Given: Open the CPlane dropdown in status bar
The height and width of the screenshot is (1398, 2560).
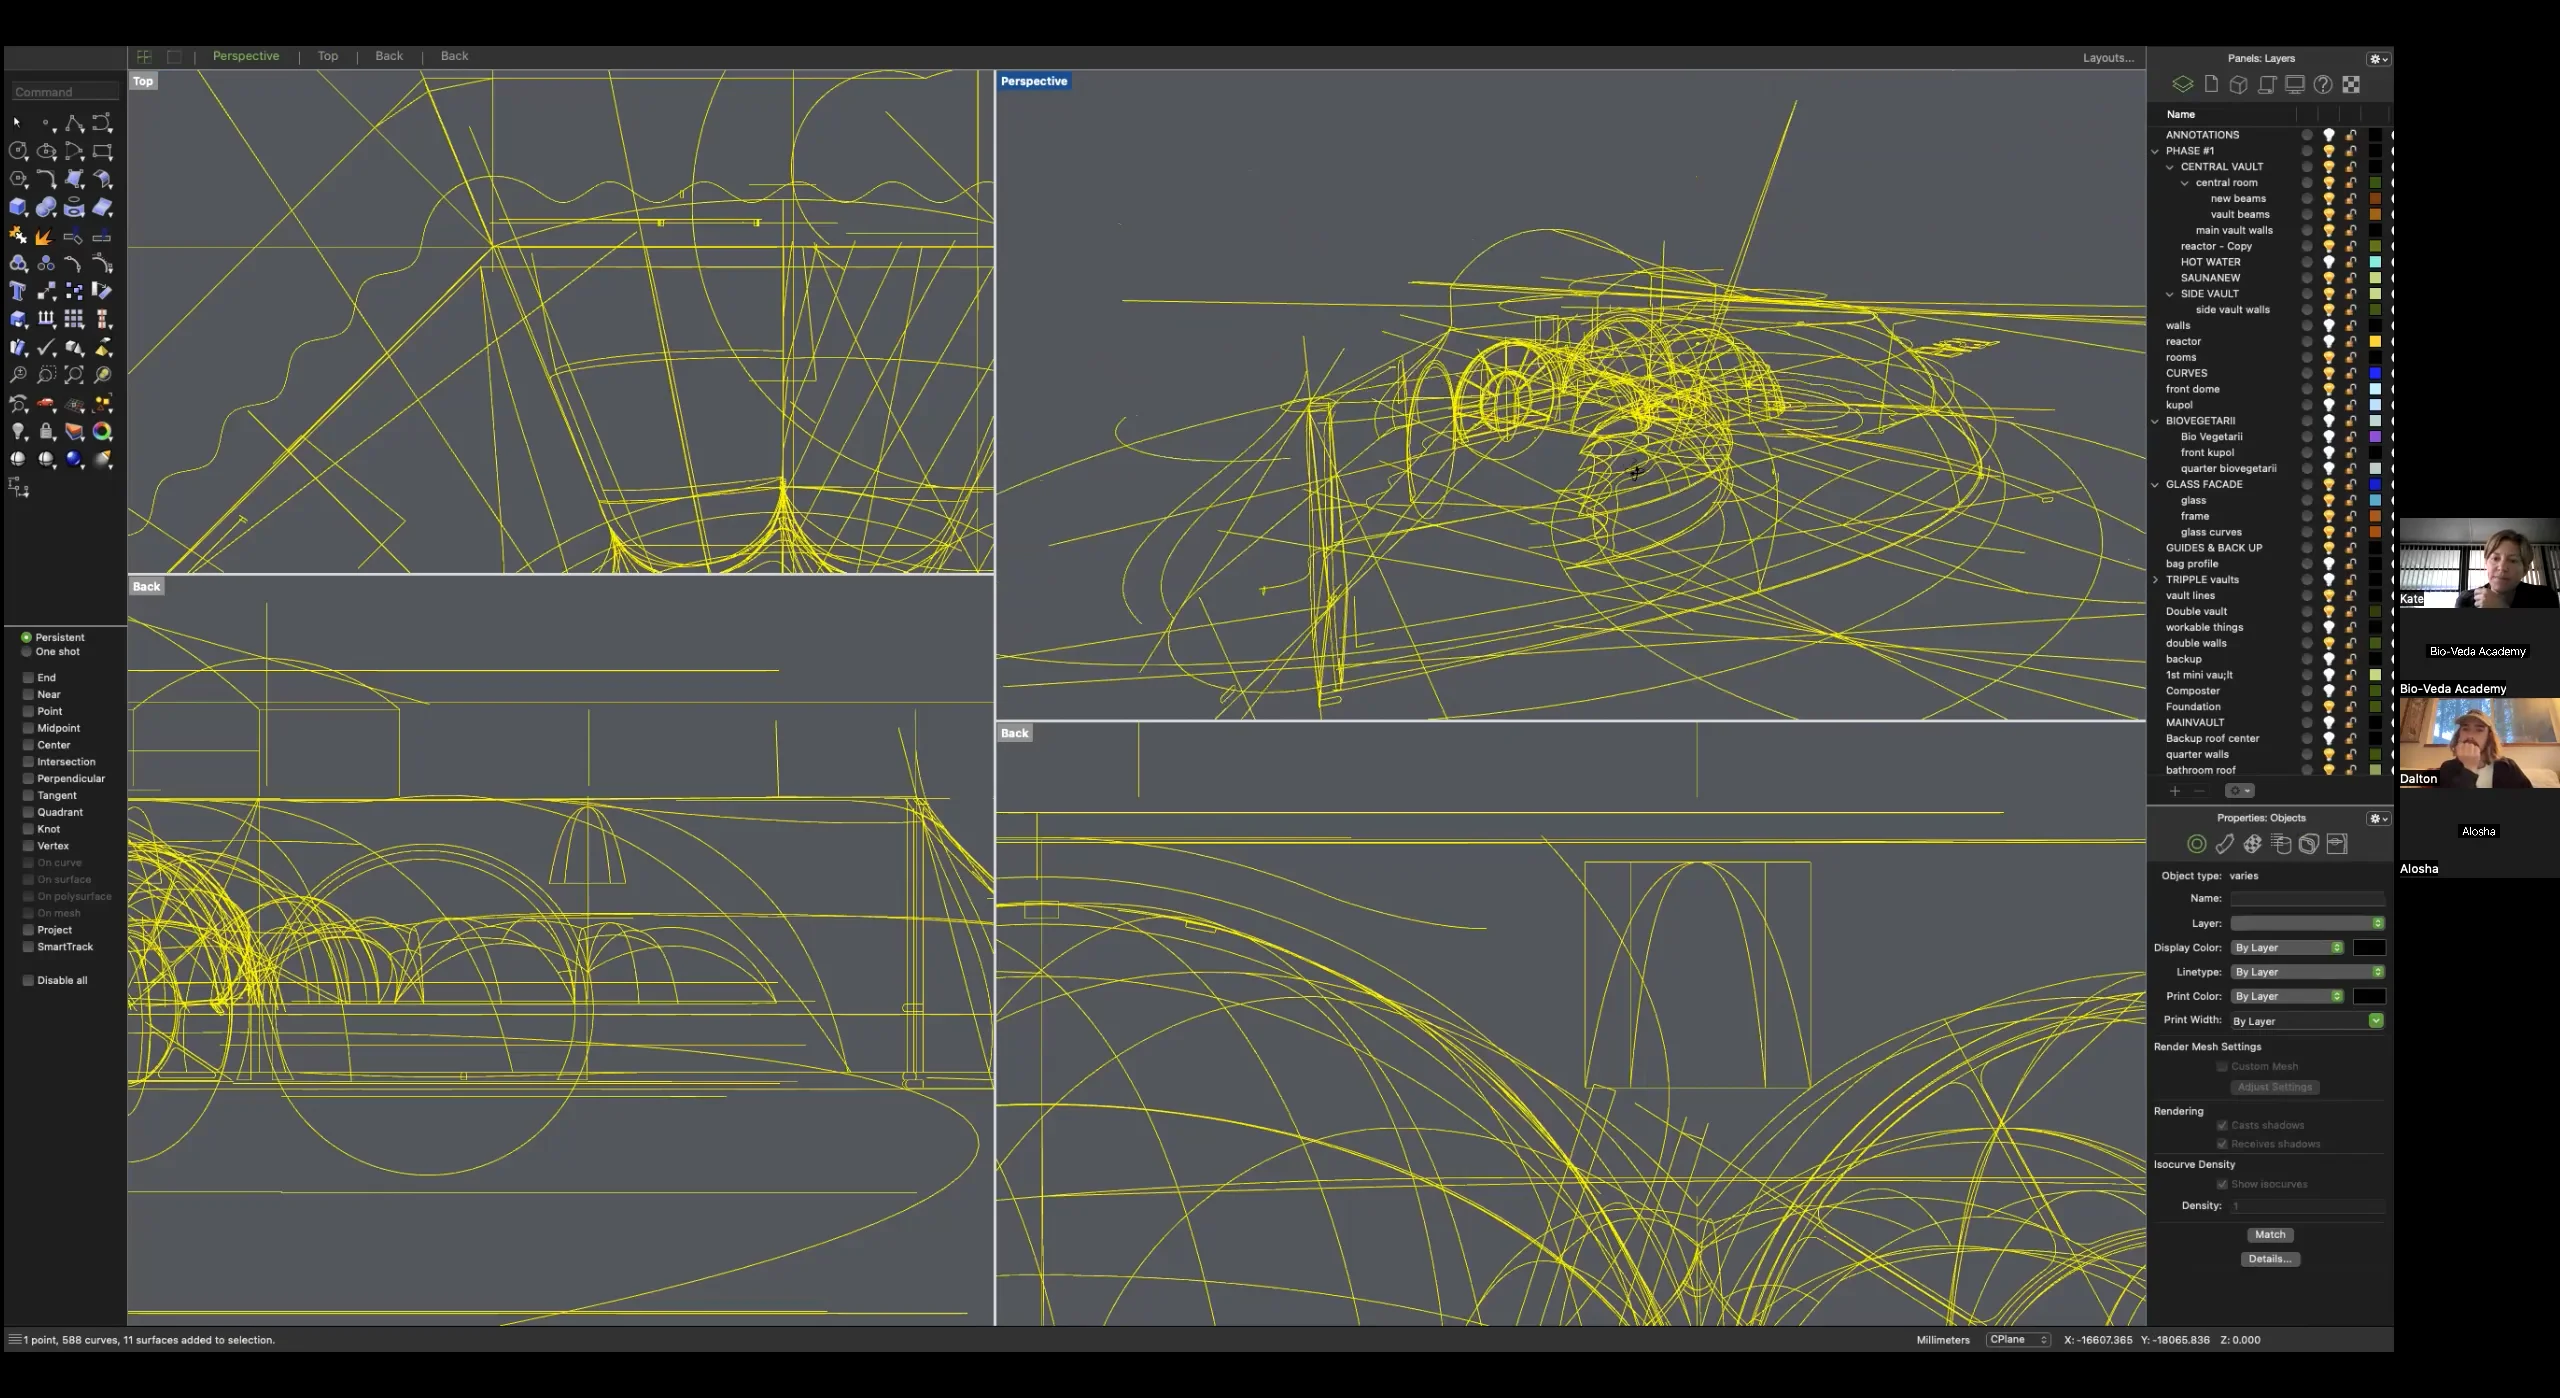Looking at the screenshot, I should [x=2018, y=1340].
